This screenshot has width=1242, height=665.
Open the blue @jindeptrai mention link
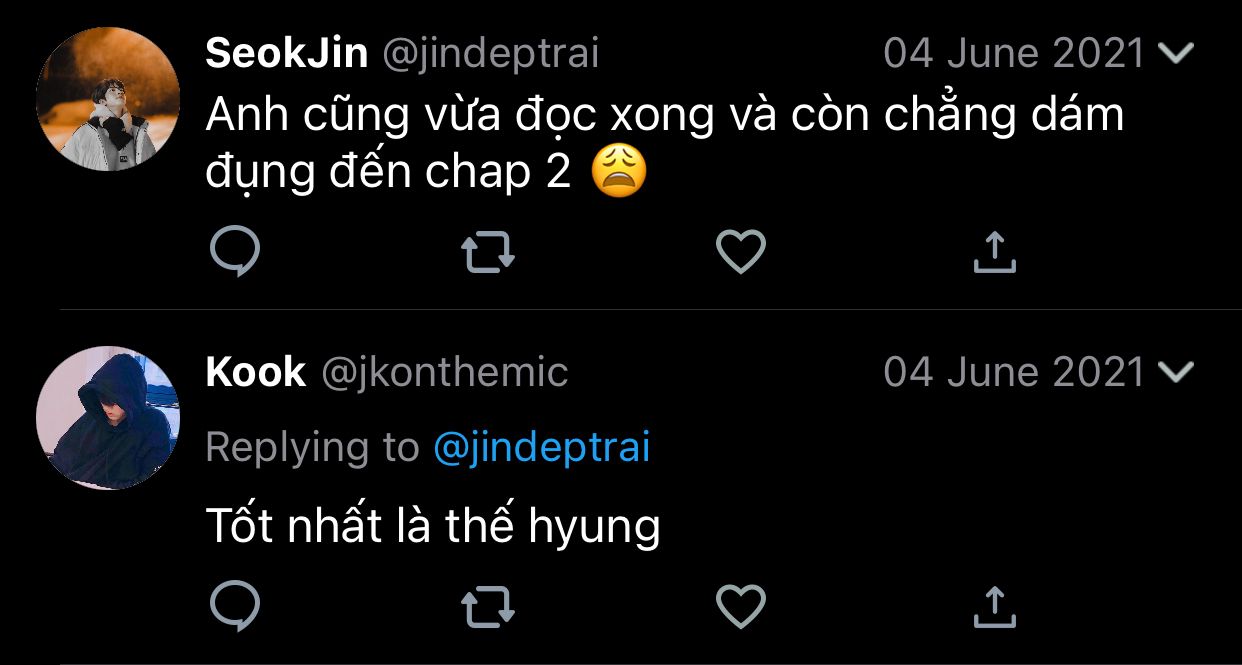pos(541,447)
